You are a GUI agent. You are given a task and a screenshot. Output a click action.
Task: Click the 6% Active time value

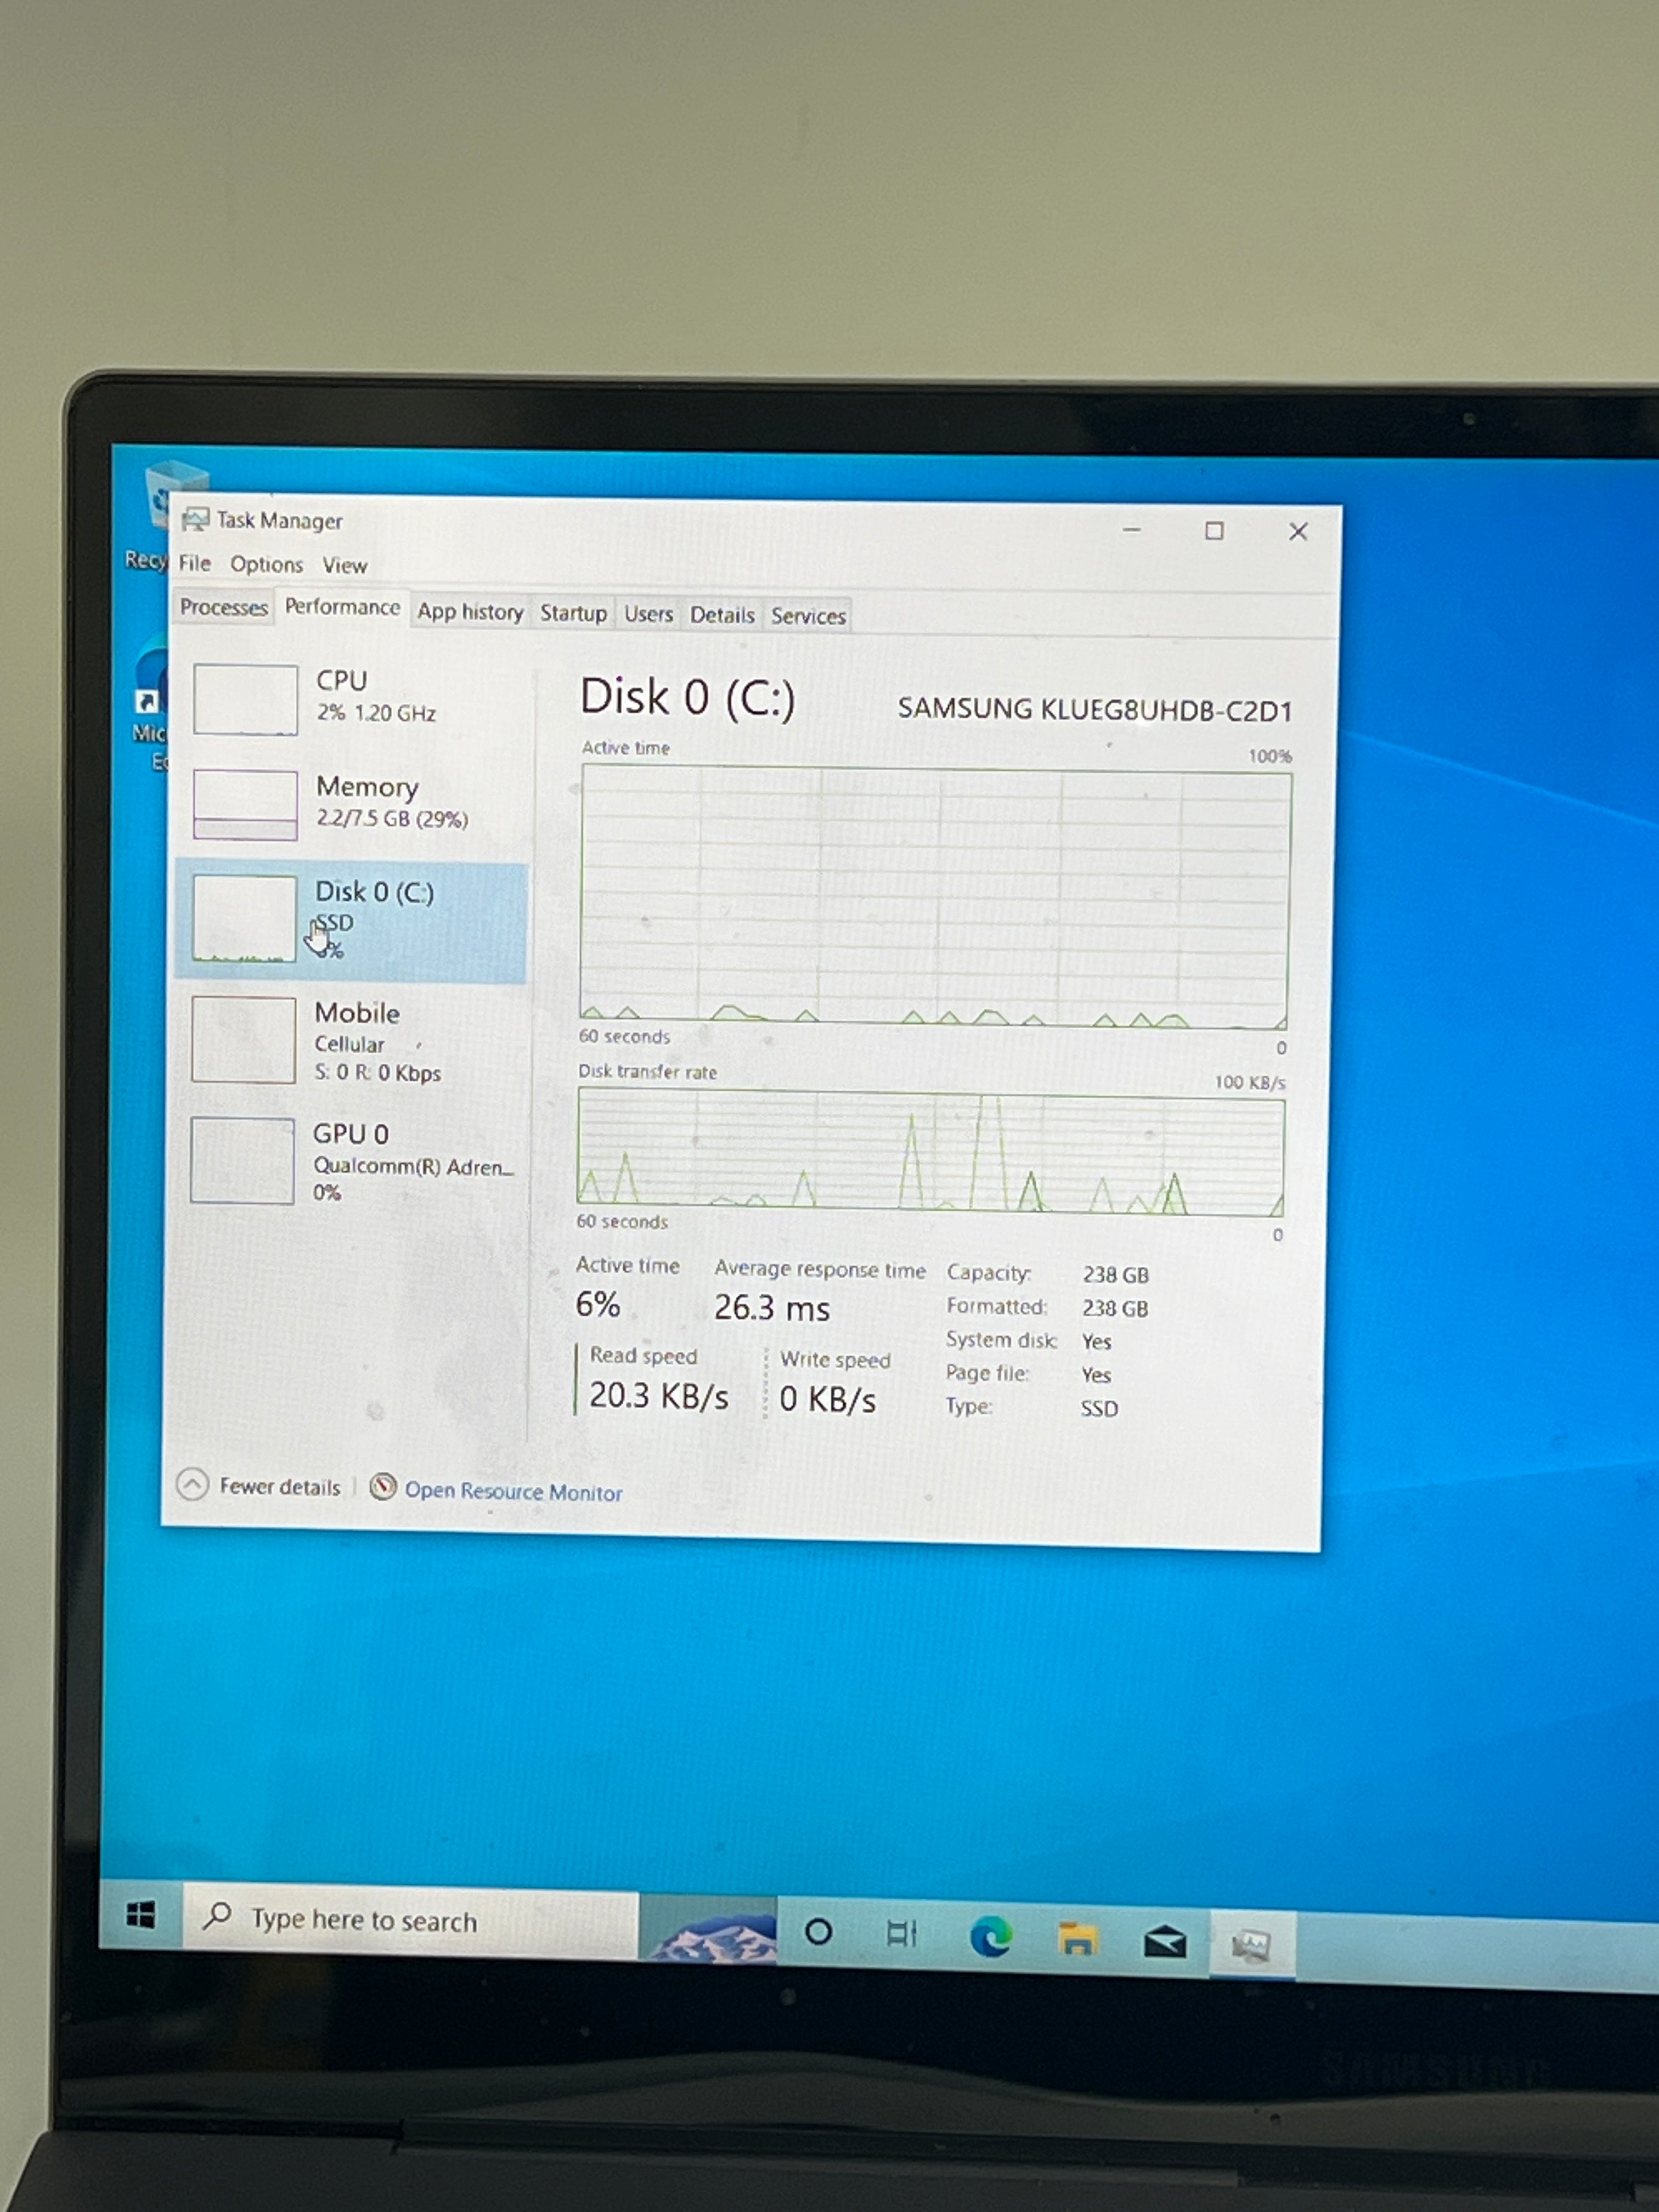pyautogui.click(x=598, y=1304)
